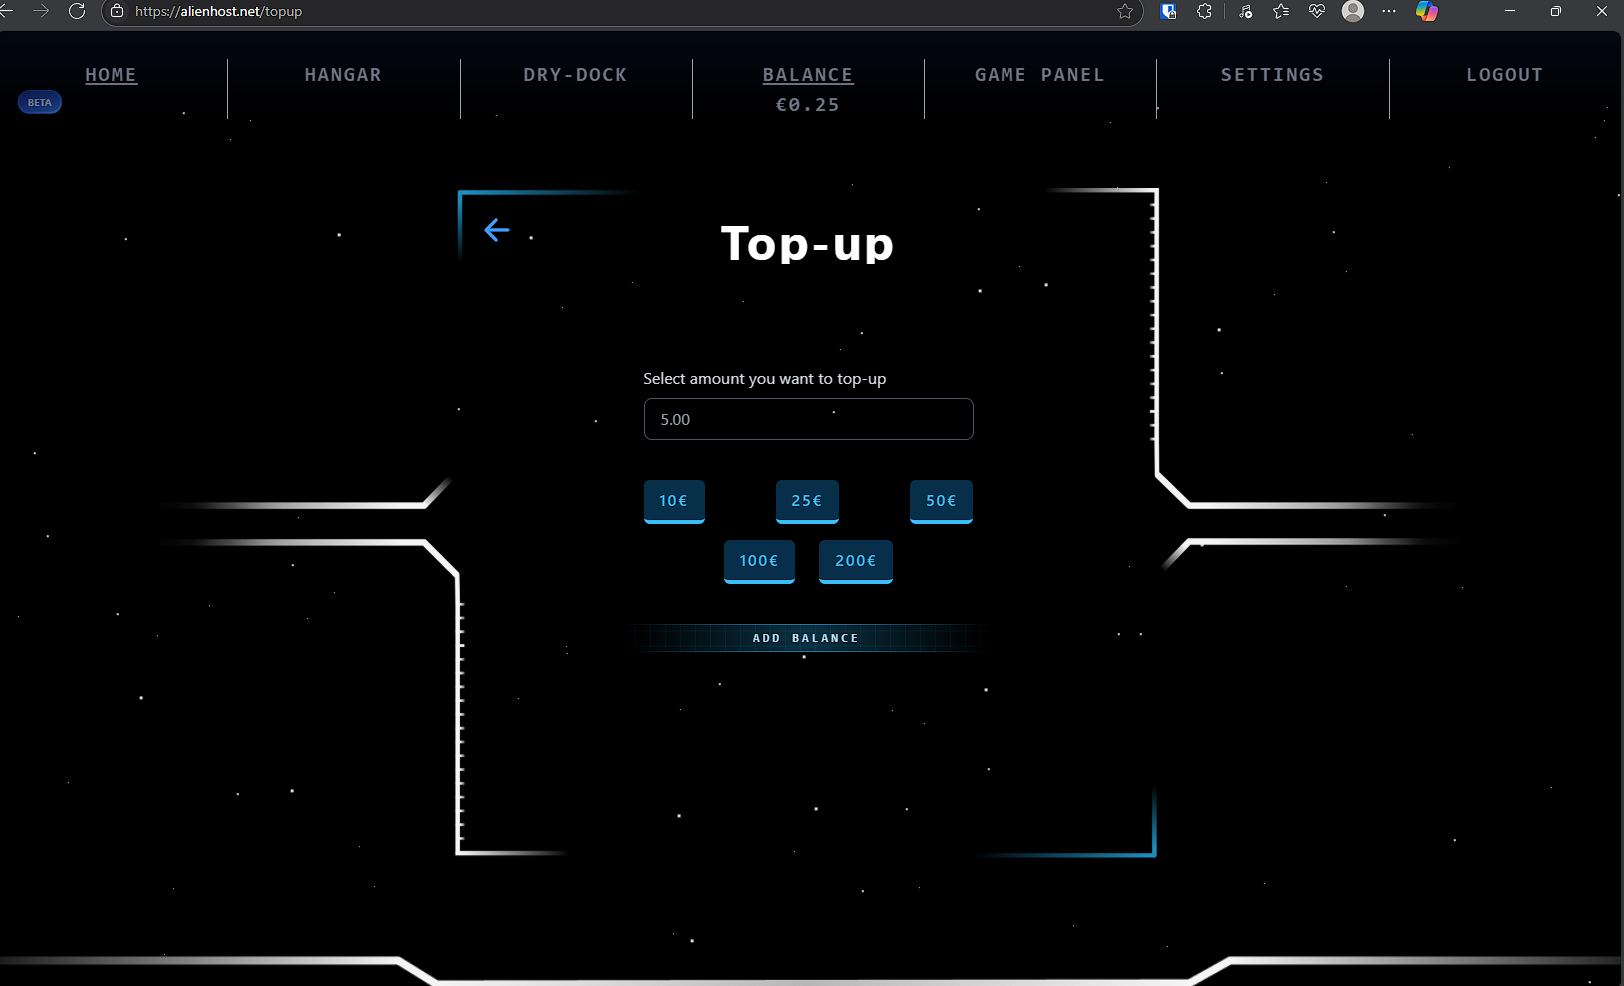
Task: Bookmark this page with the star icon
Action: 1125,11
